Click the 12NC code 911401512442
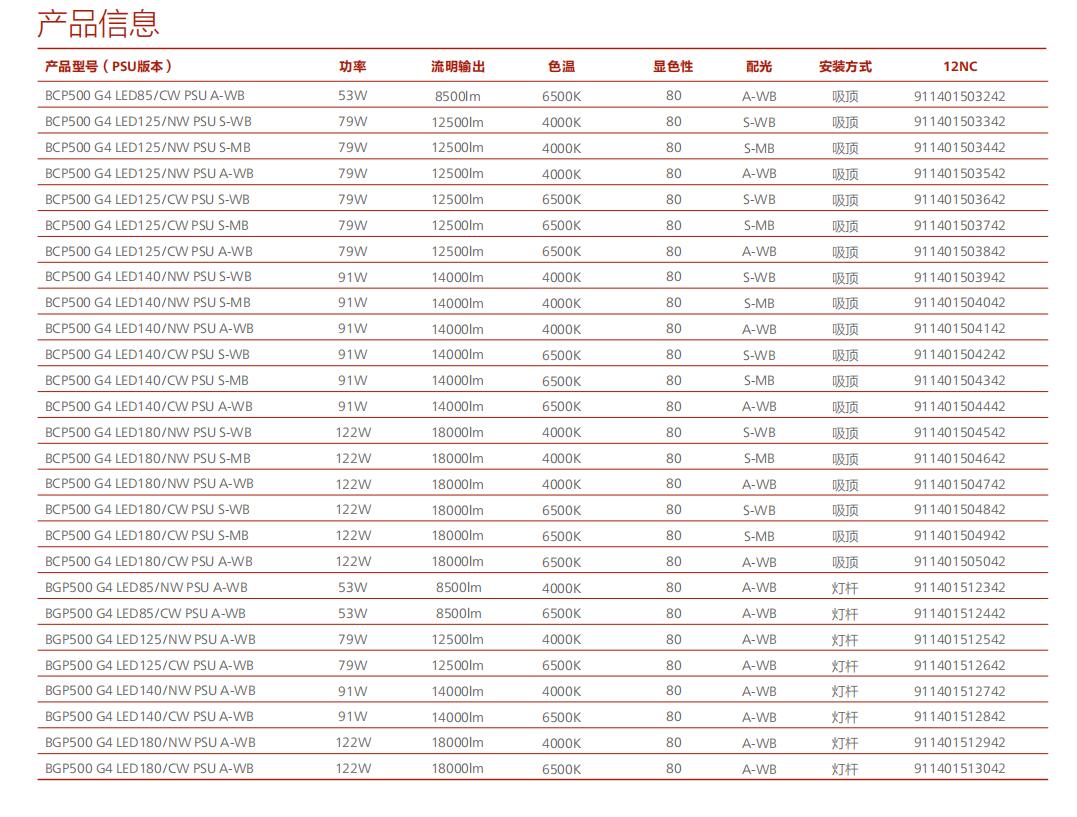 click(x=959, y=614)
